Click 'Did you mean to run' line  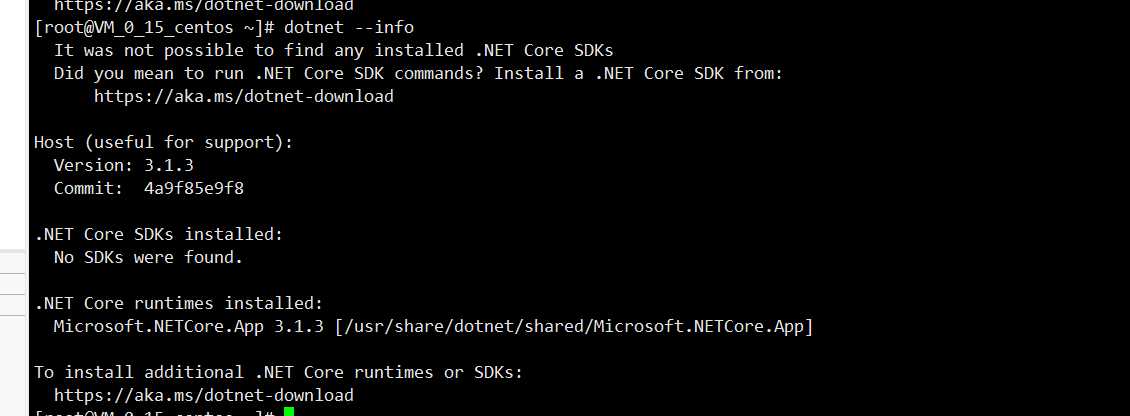418,74
